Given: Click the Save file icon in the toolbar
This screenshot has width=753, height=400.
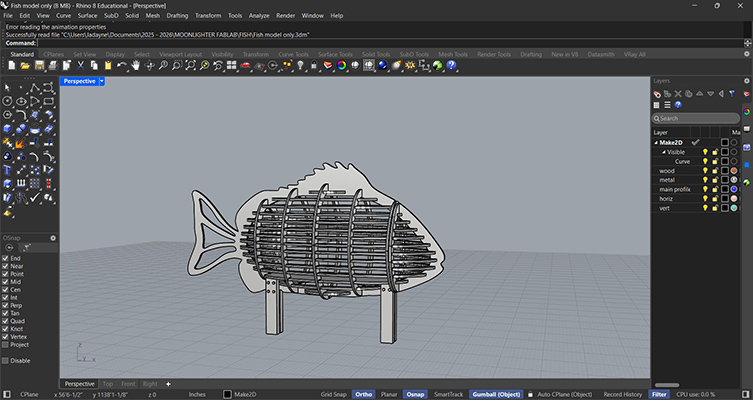Looking at the screenshot, I should [x=38, y=66].
